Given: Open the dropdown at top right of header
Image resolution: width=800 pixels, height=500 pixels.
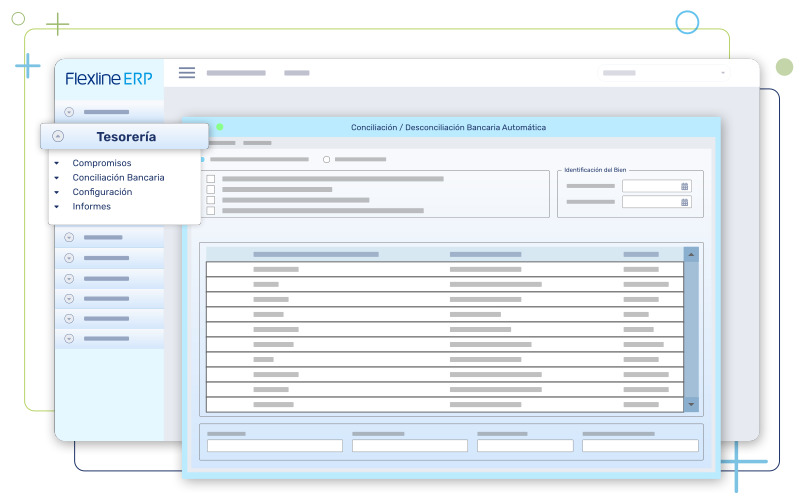Looking at the screenshot, I should click(722, 73).
